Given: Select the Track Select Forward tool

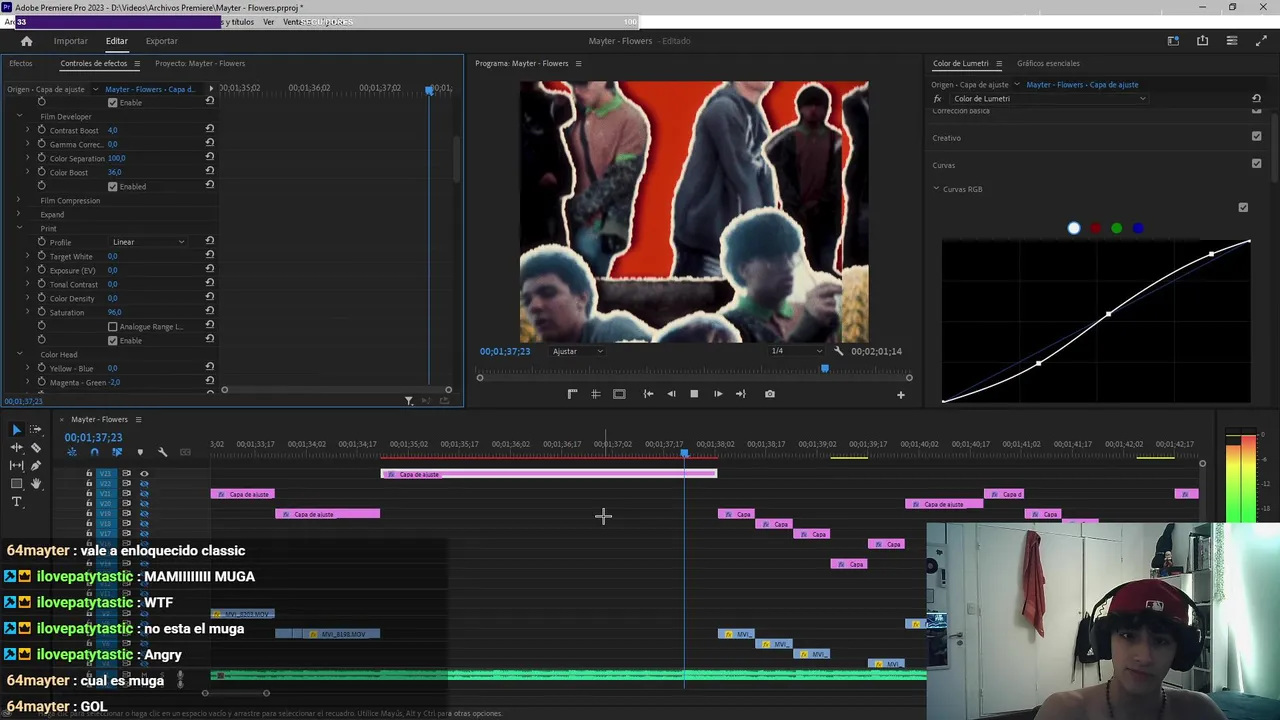Looking at the screenshot, I should (36, 430).
